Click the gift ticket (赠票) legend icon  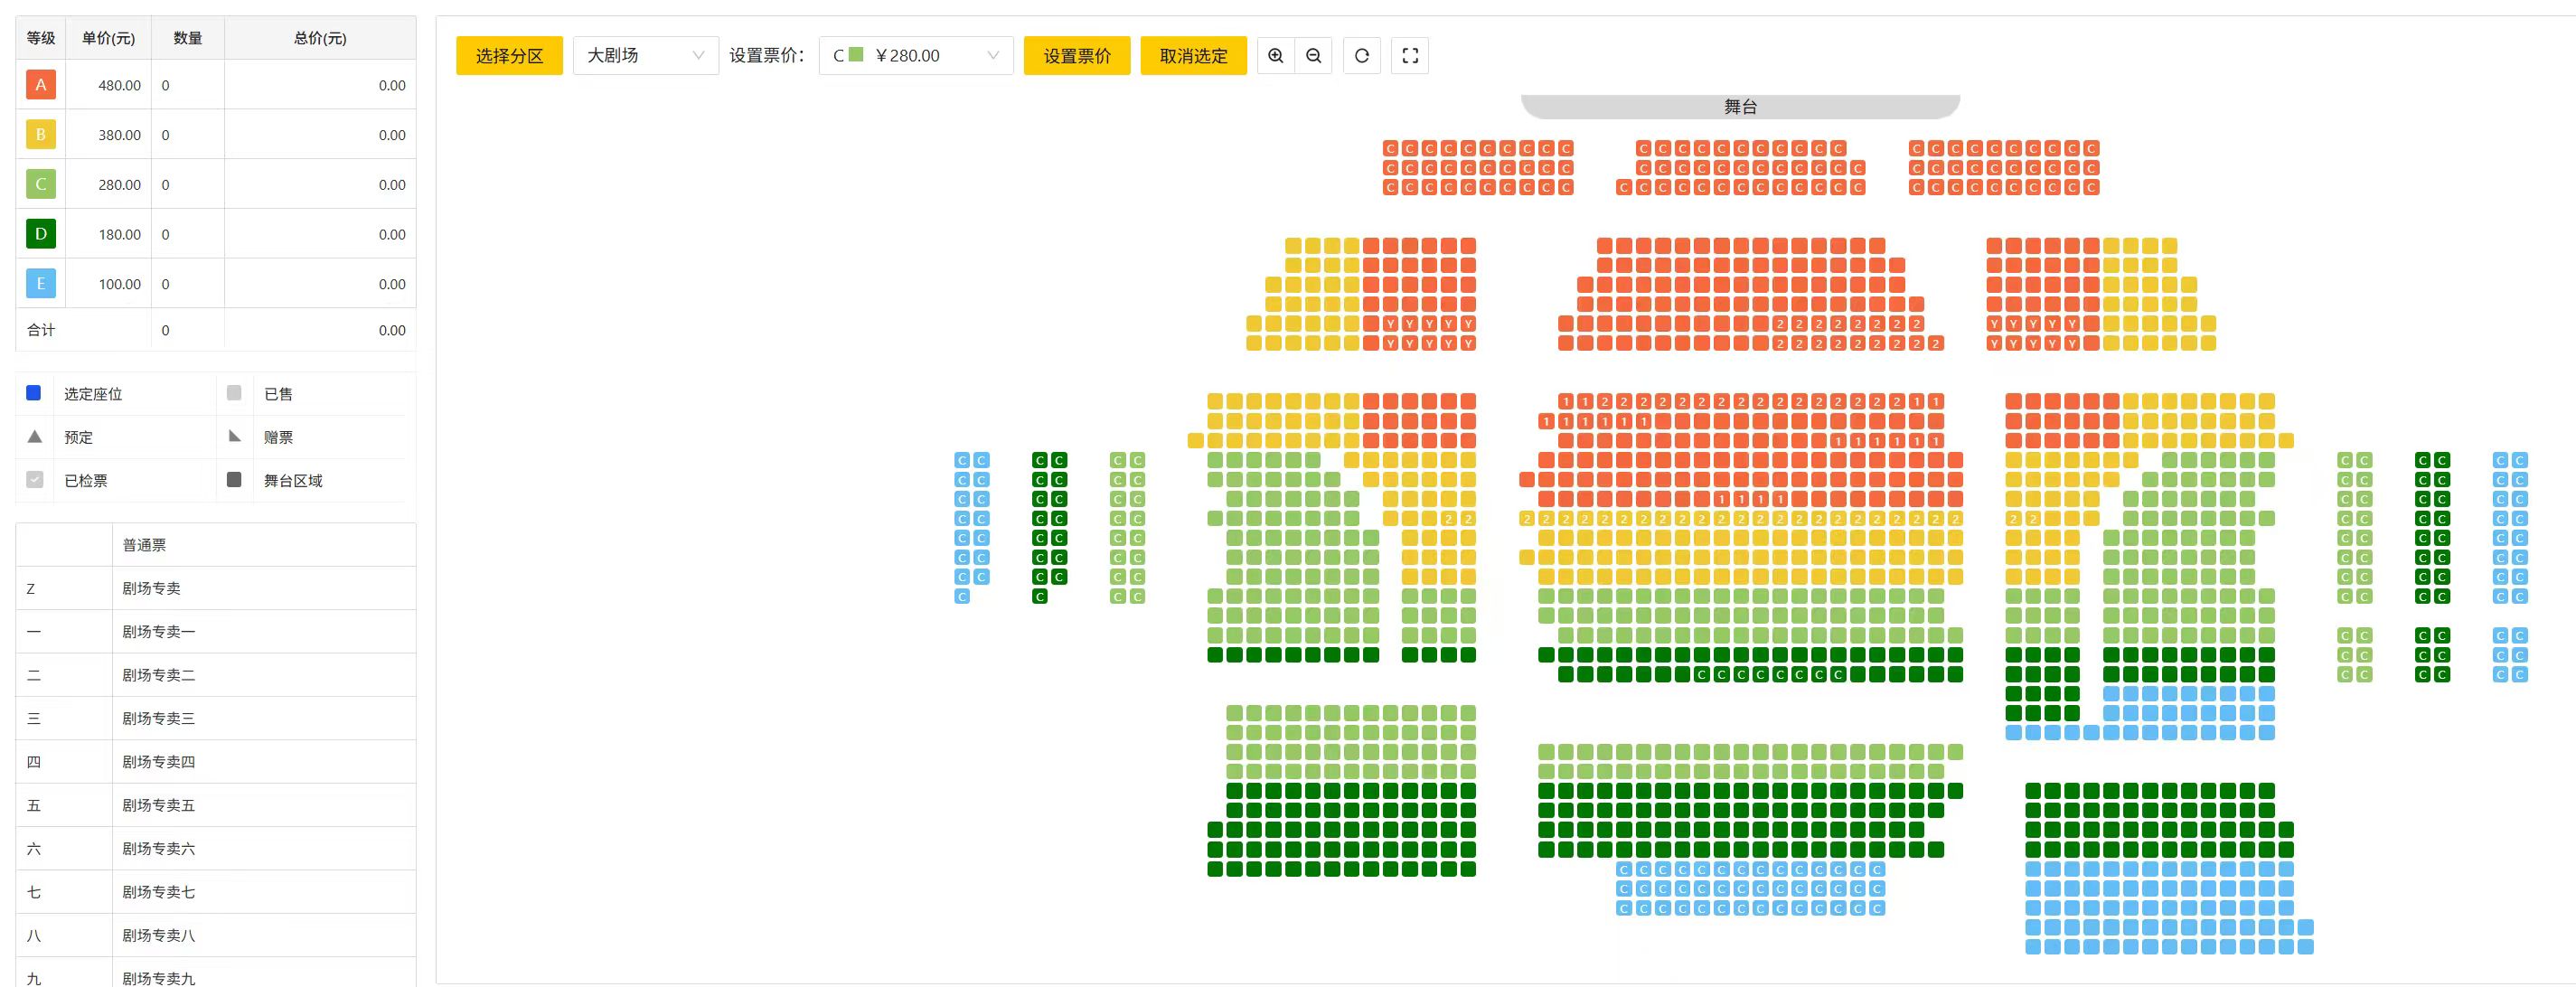235,436
